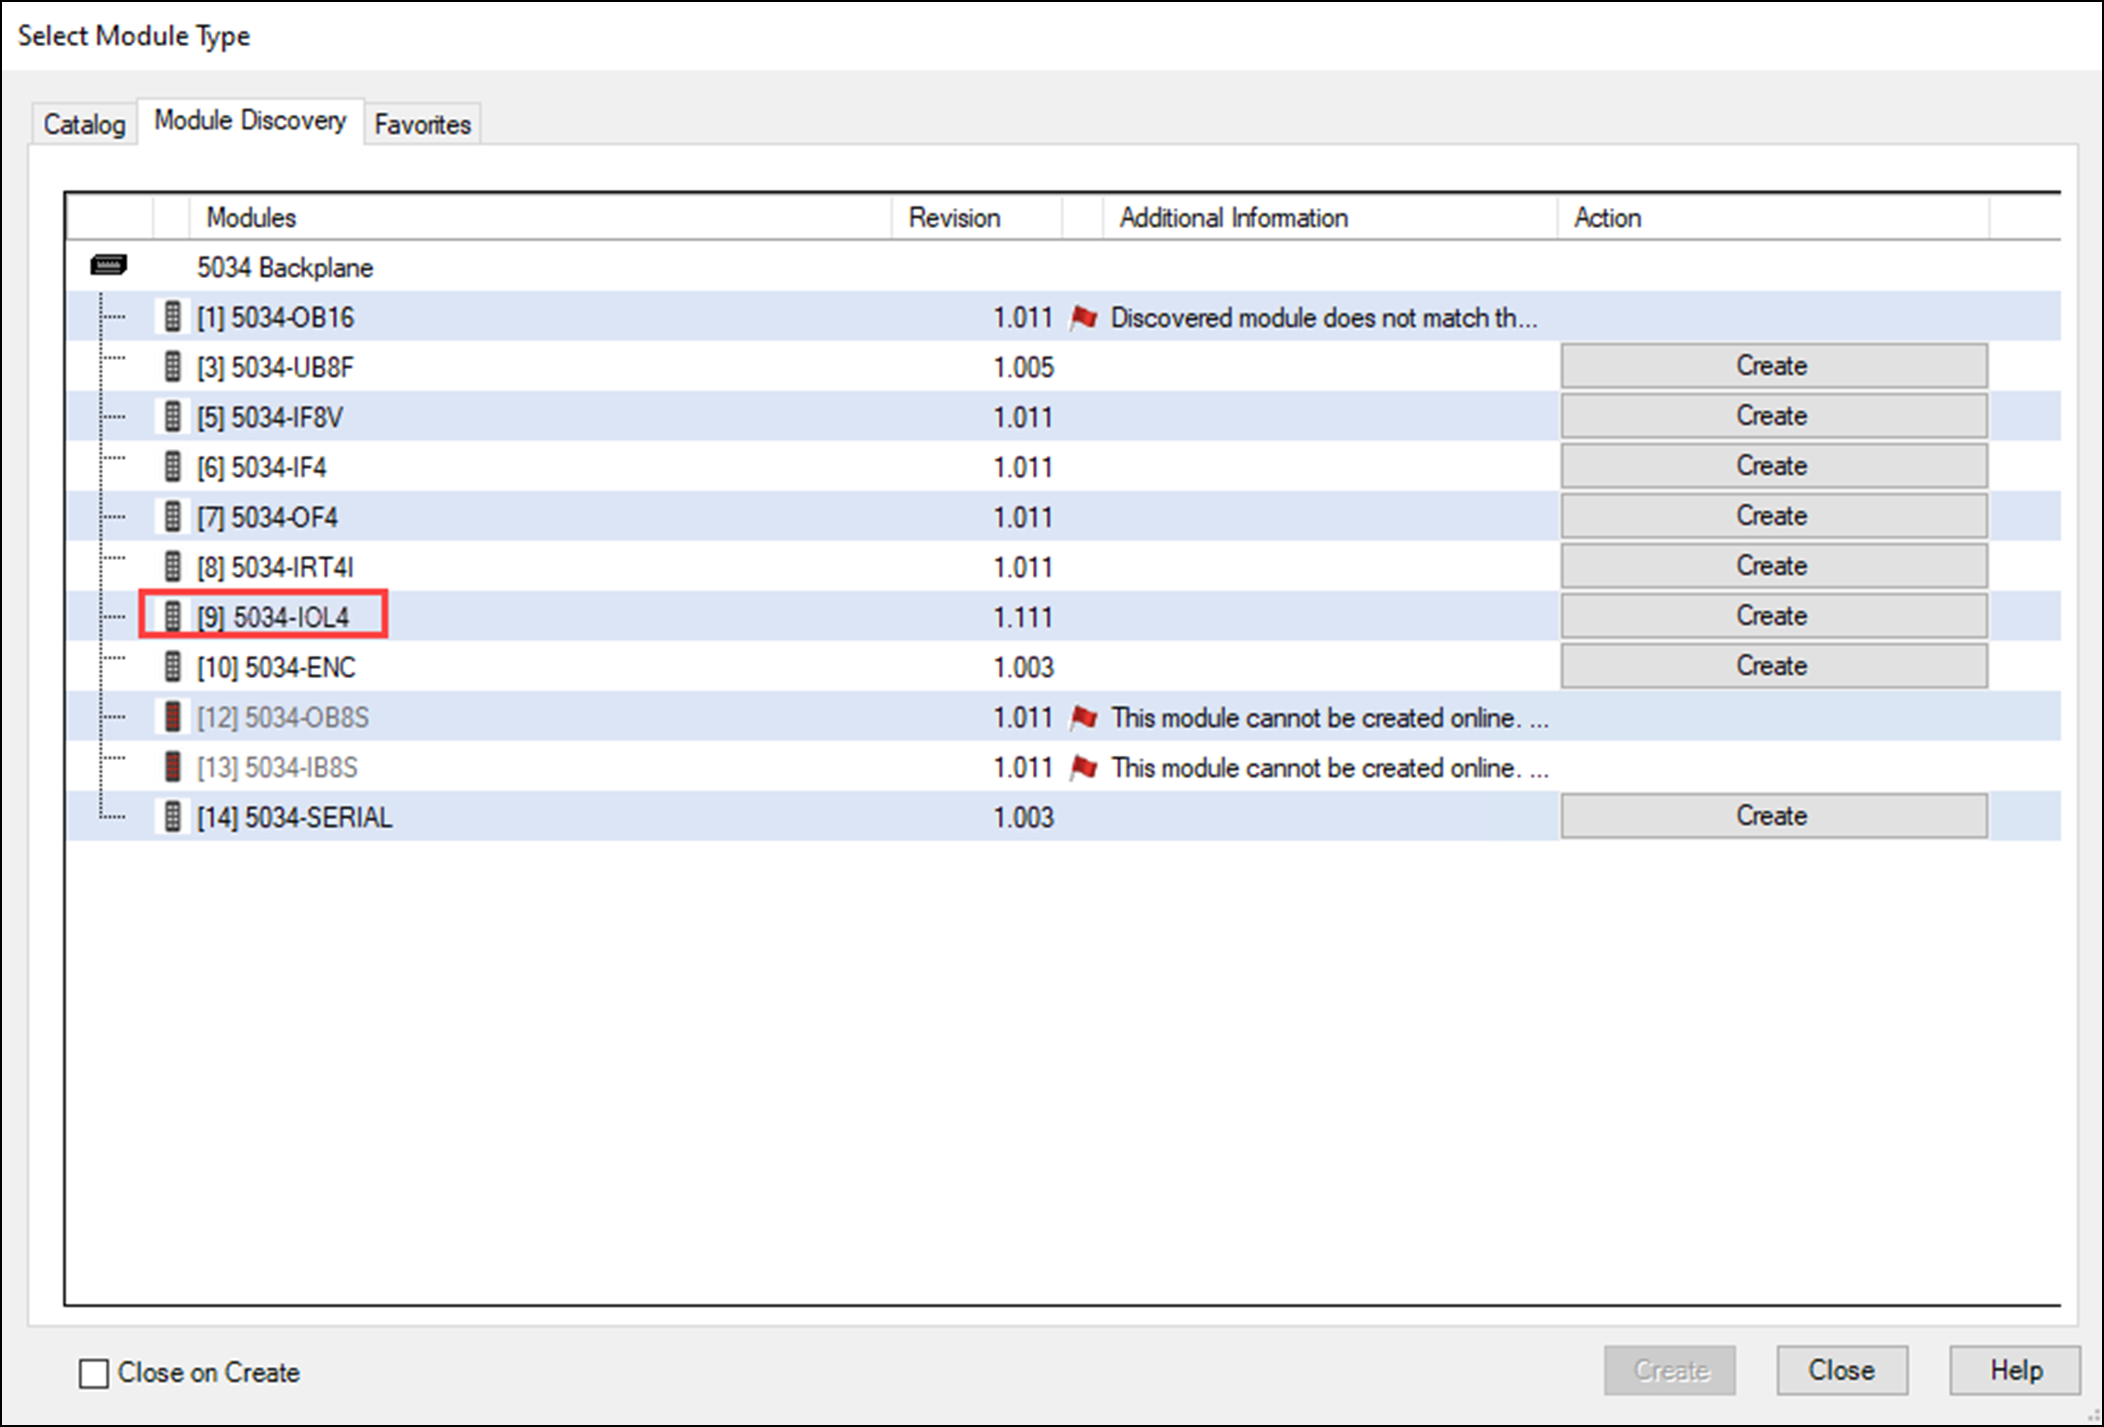Click the 'Discovered module does not match' message
2104x1427 pixels.
[x=1324, y=318]
